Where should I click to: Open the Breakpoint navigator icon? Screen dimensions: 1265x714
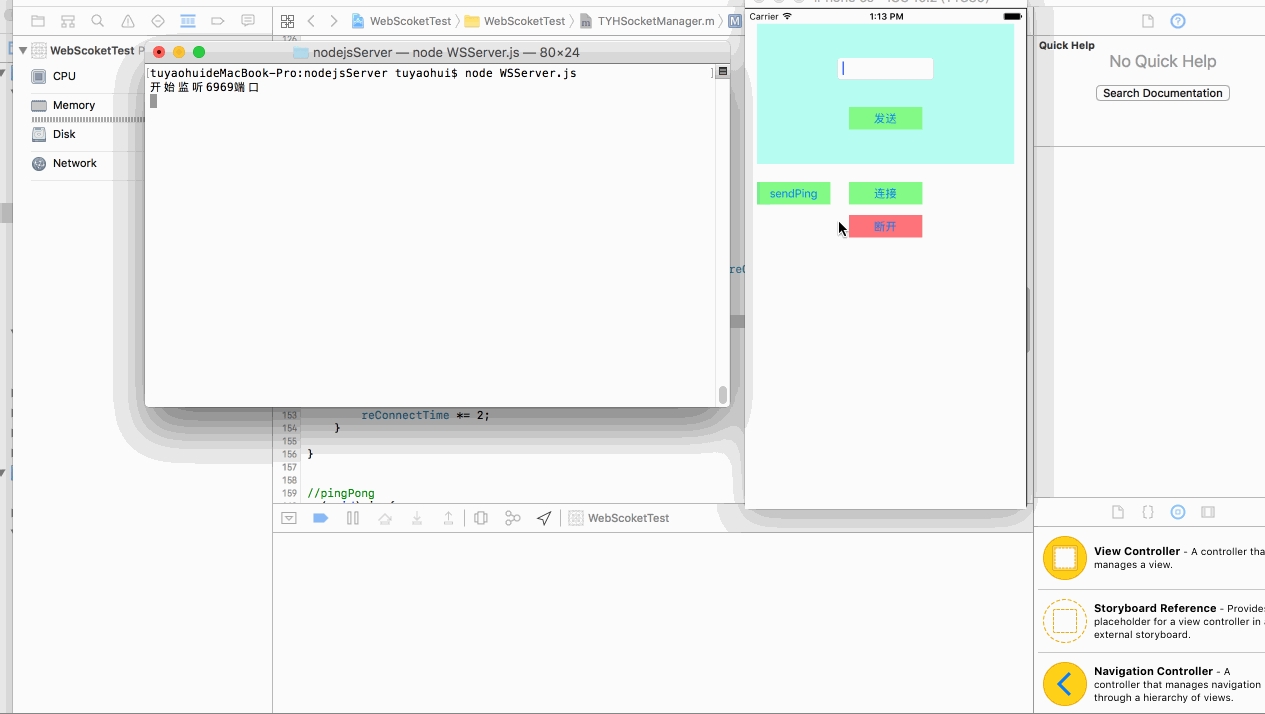[218, 21]
